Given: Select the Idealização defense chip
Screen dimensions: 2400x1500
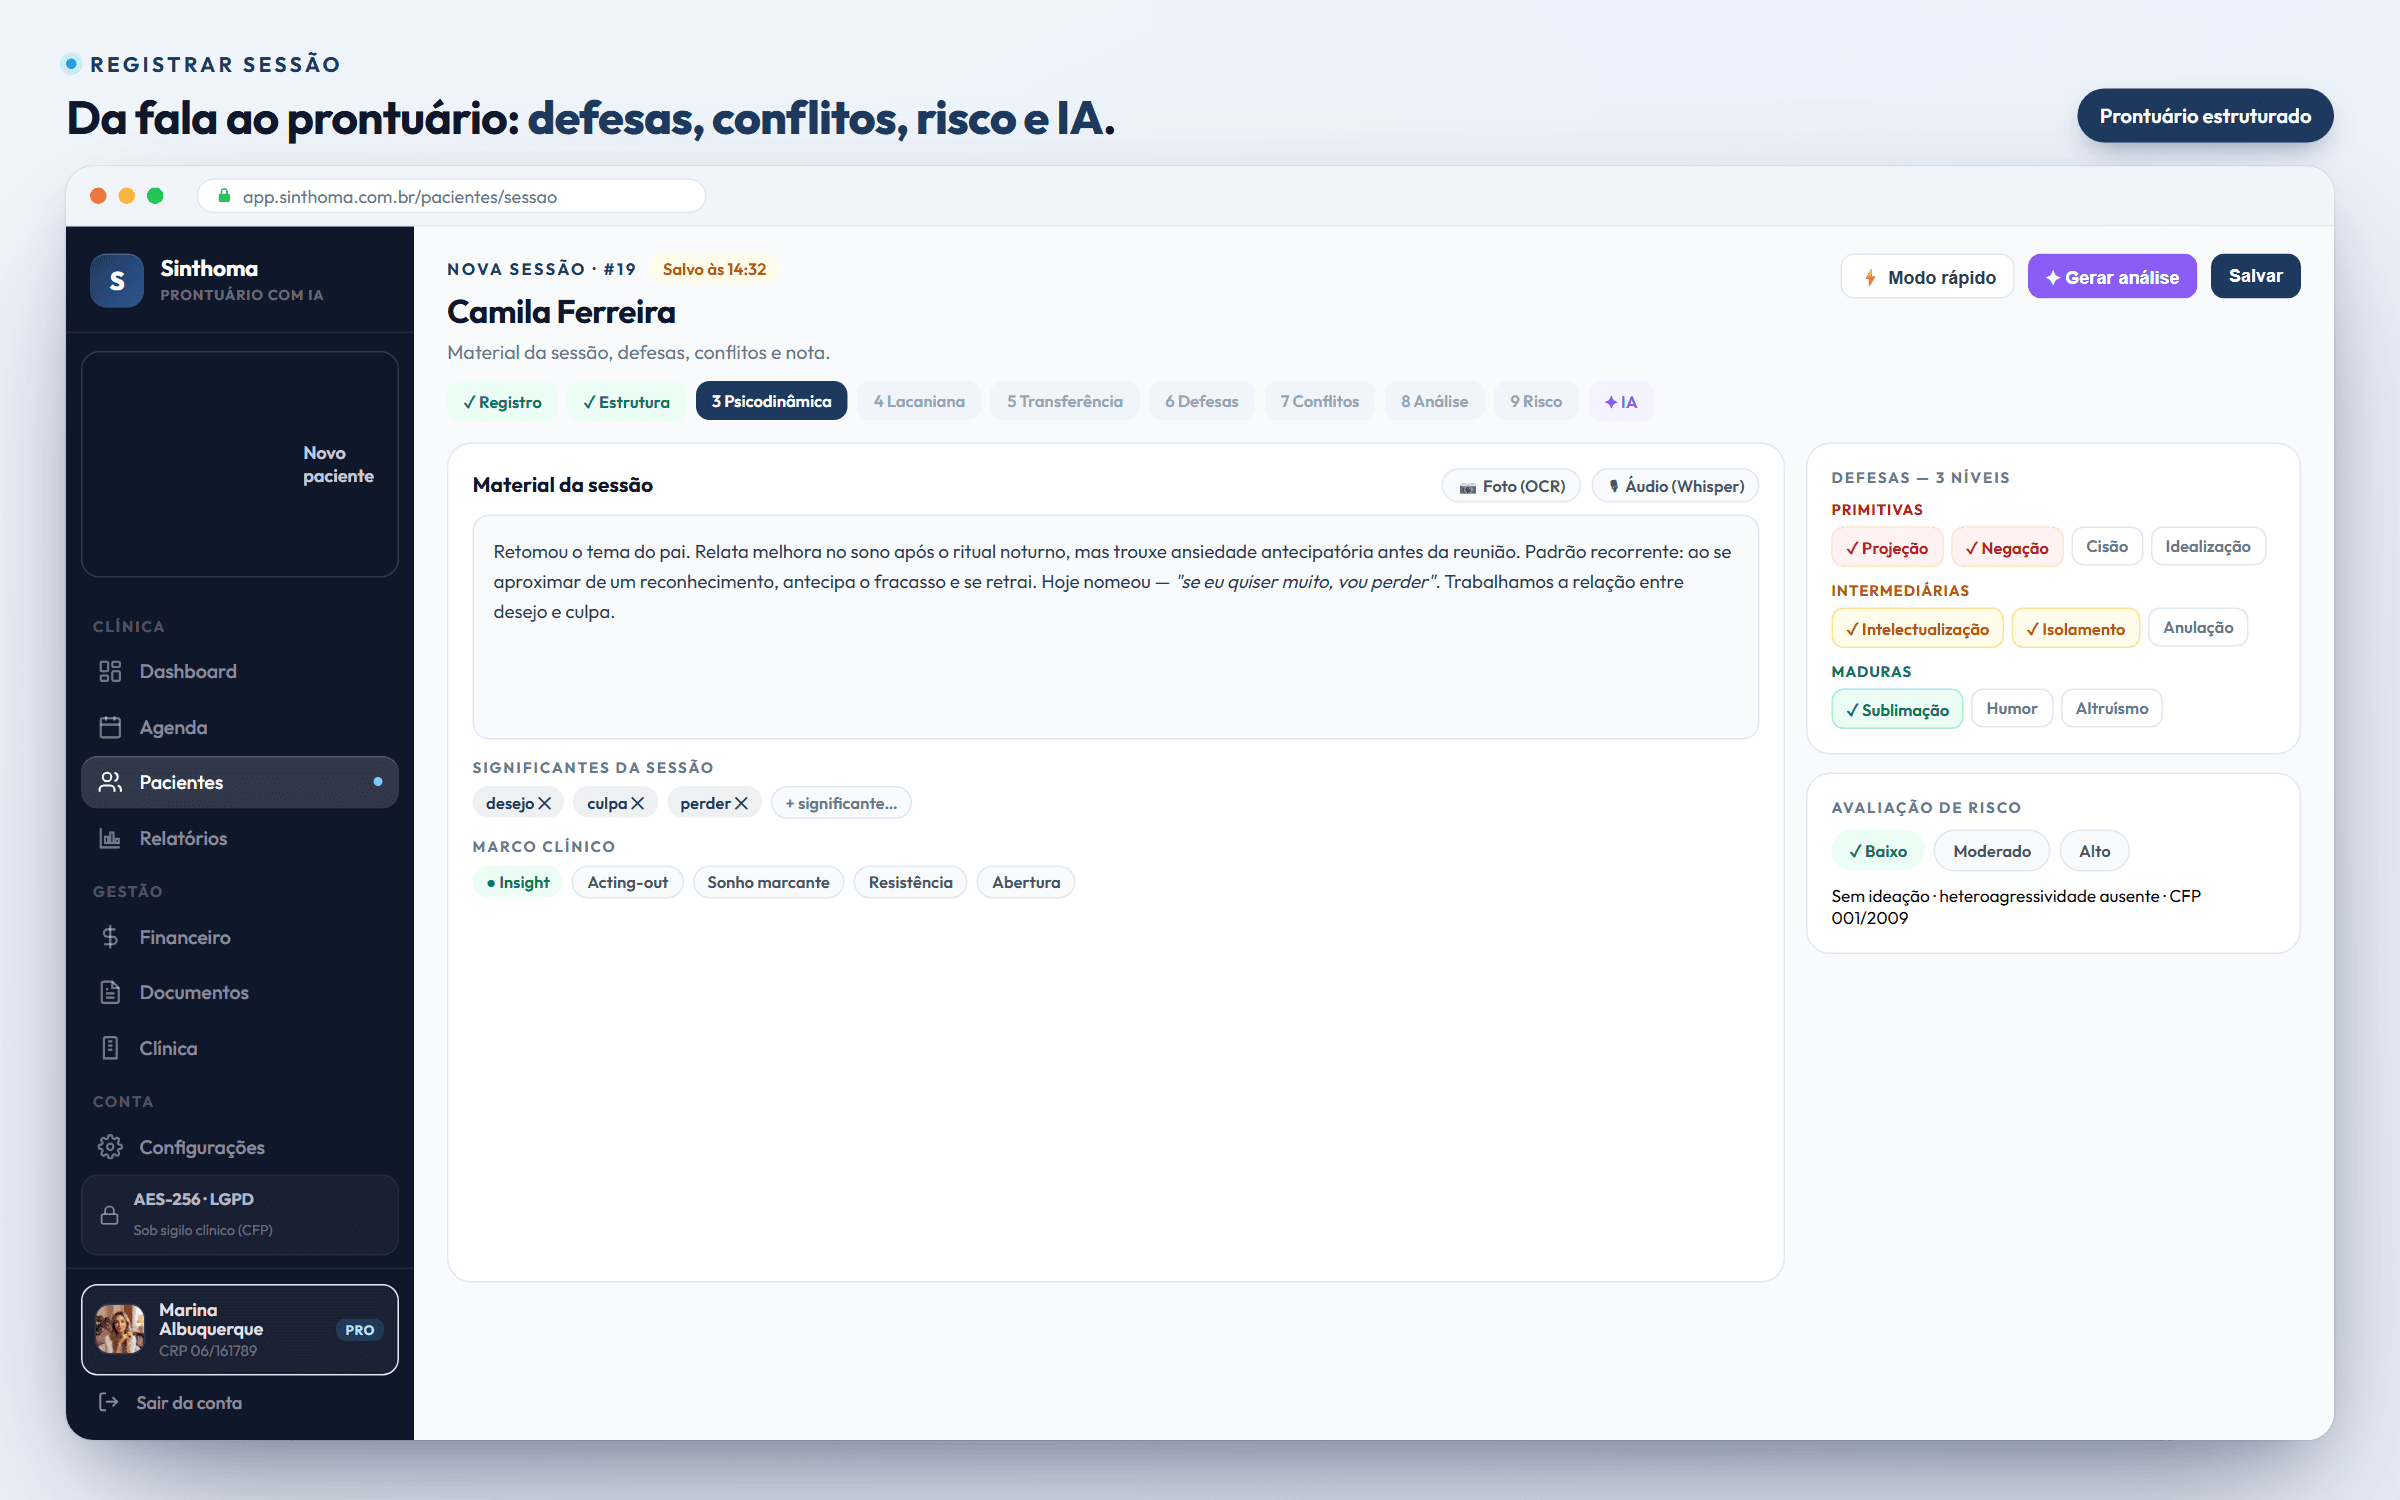Looking at the screenshot, I should (2208, 546).
